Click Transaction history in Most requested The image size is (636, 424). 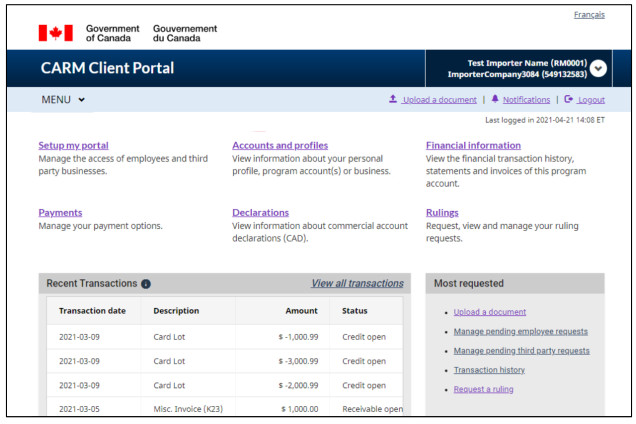coord(489,370)
